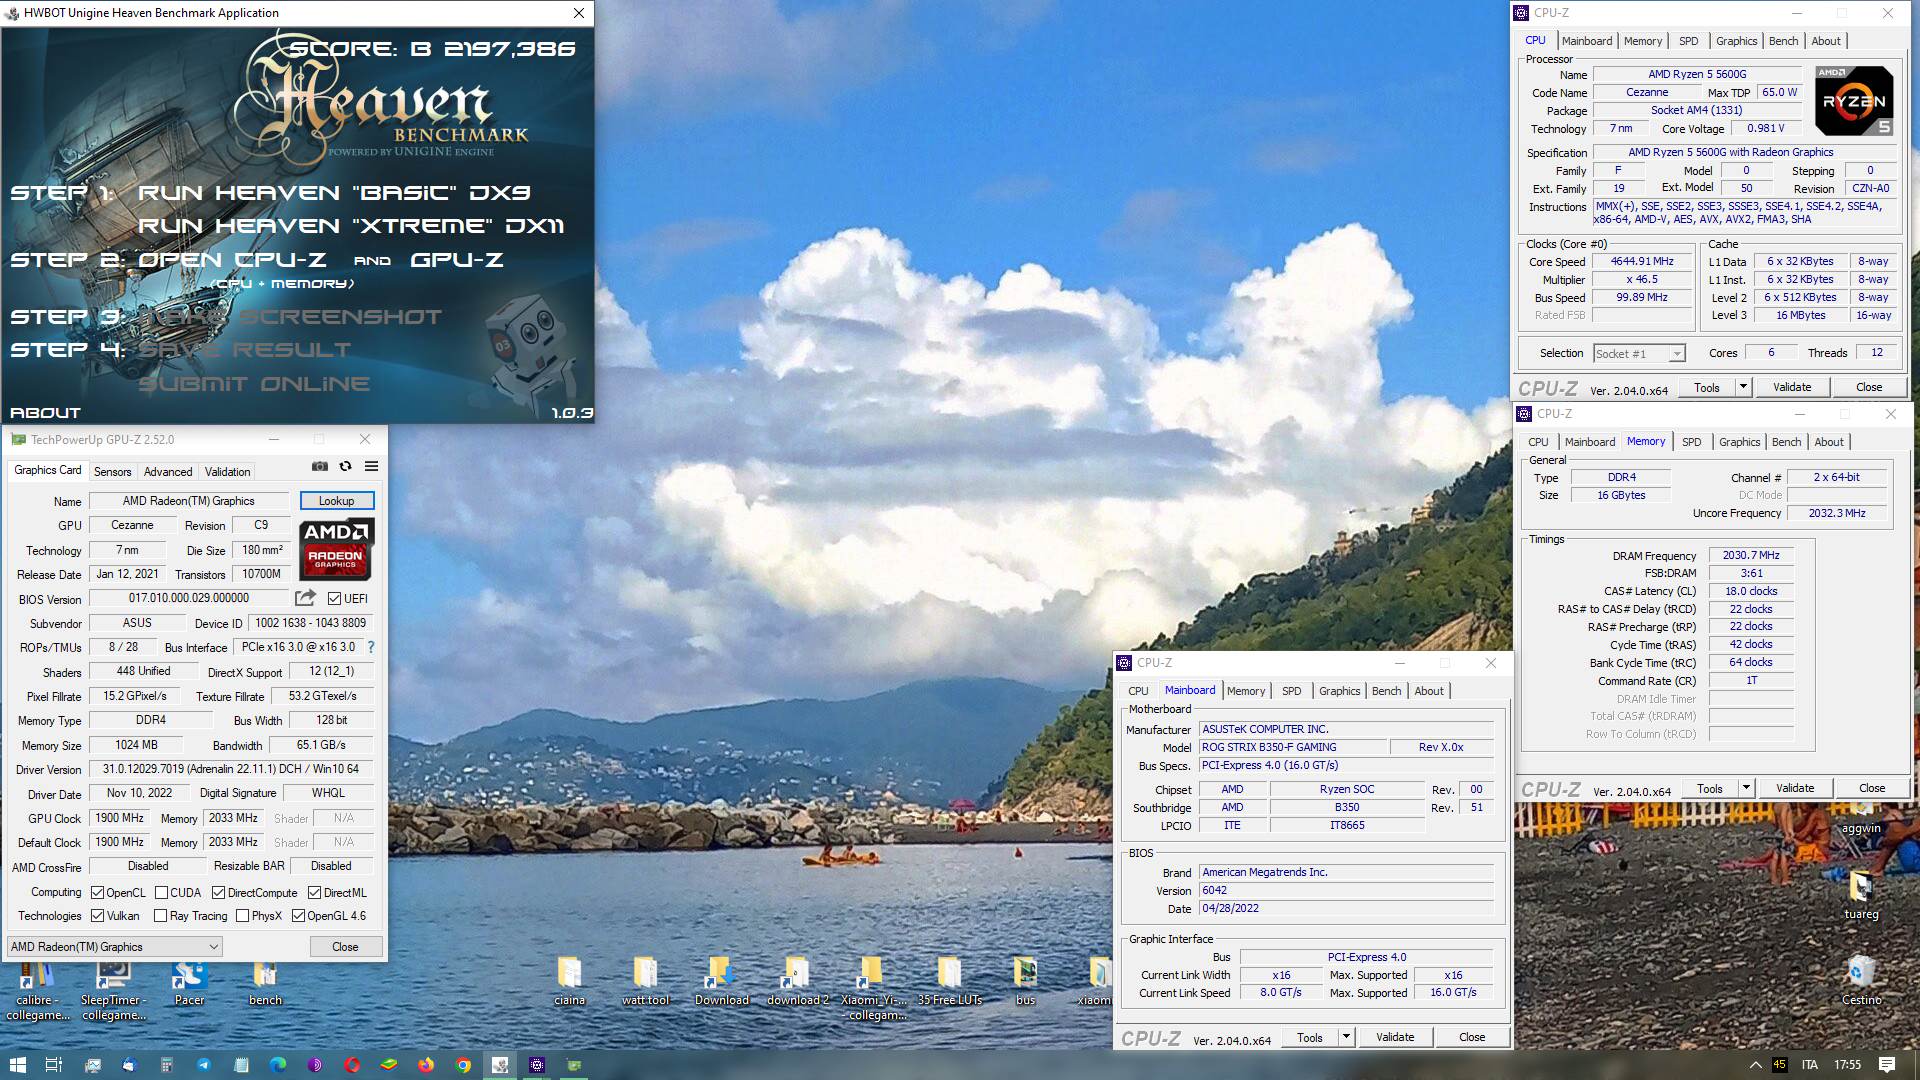Open the ciaina folder on the desktop
Screen dimensions: 1920x1080
(569, 981)
